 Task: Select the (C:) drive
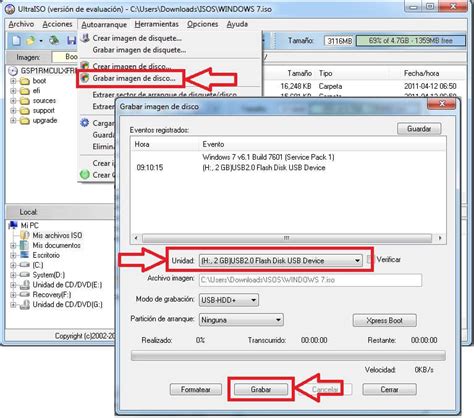[x=38, y=265]
